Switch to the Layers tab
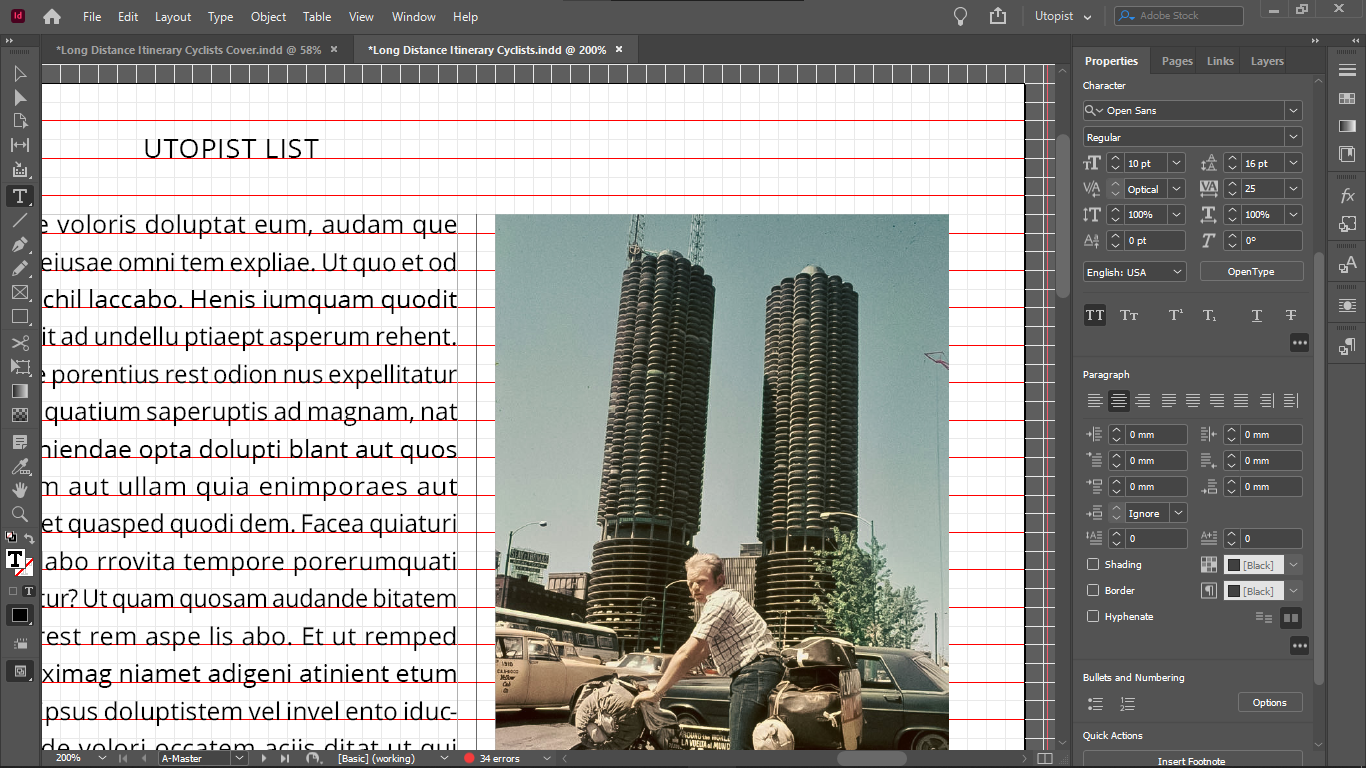This screenshot has height=768, width=1366. (x=1266, y=61)
